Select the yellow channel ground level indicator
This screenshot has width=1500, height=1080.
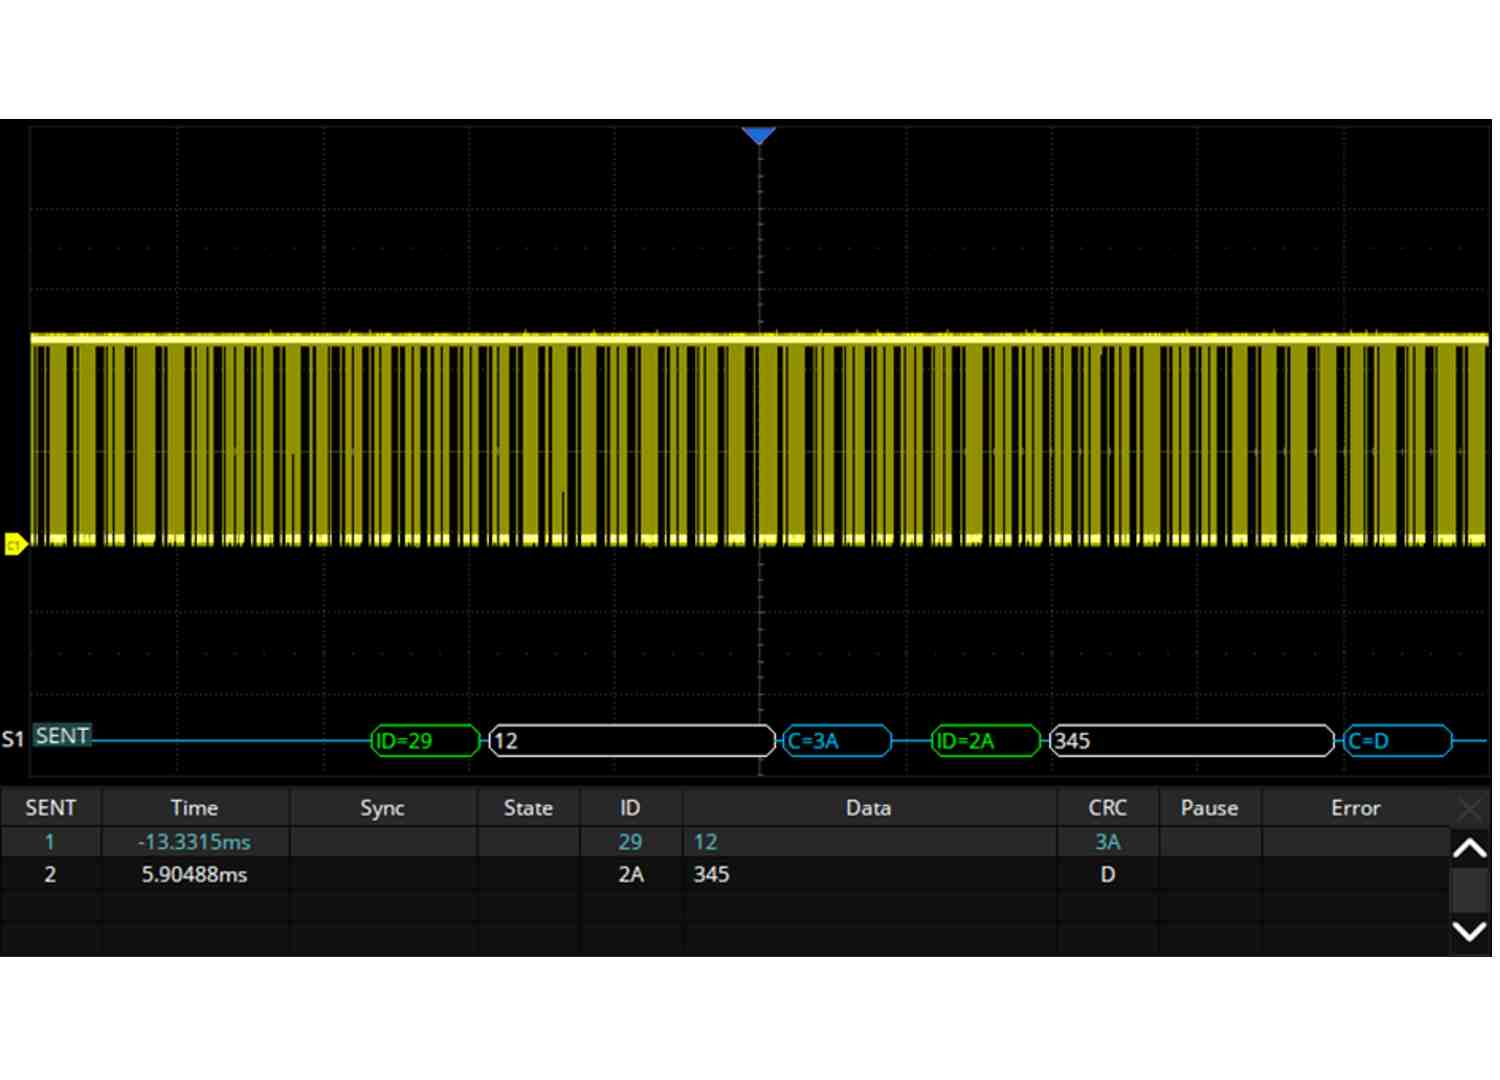[x=14, y=544]
